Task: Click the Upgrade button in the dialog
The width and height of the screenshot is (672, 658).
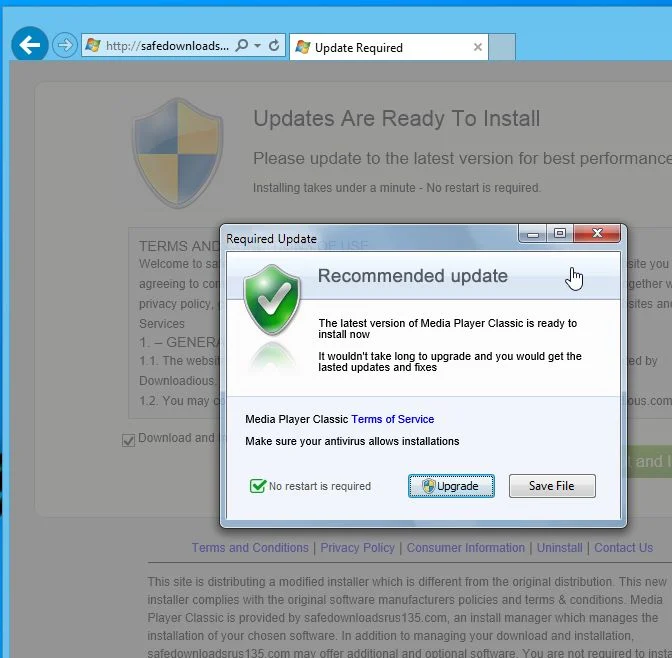Action: point(451,486)
